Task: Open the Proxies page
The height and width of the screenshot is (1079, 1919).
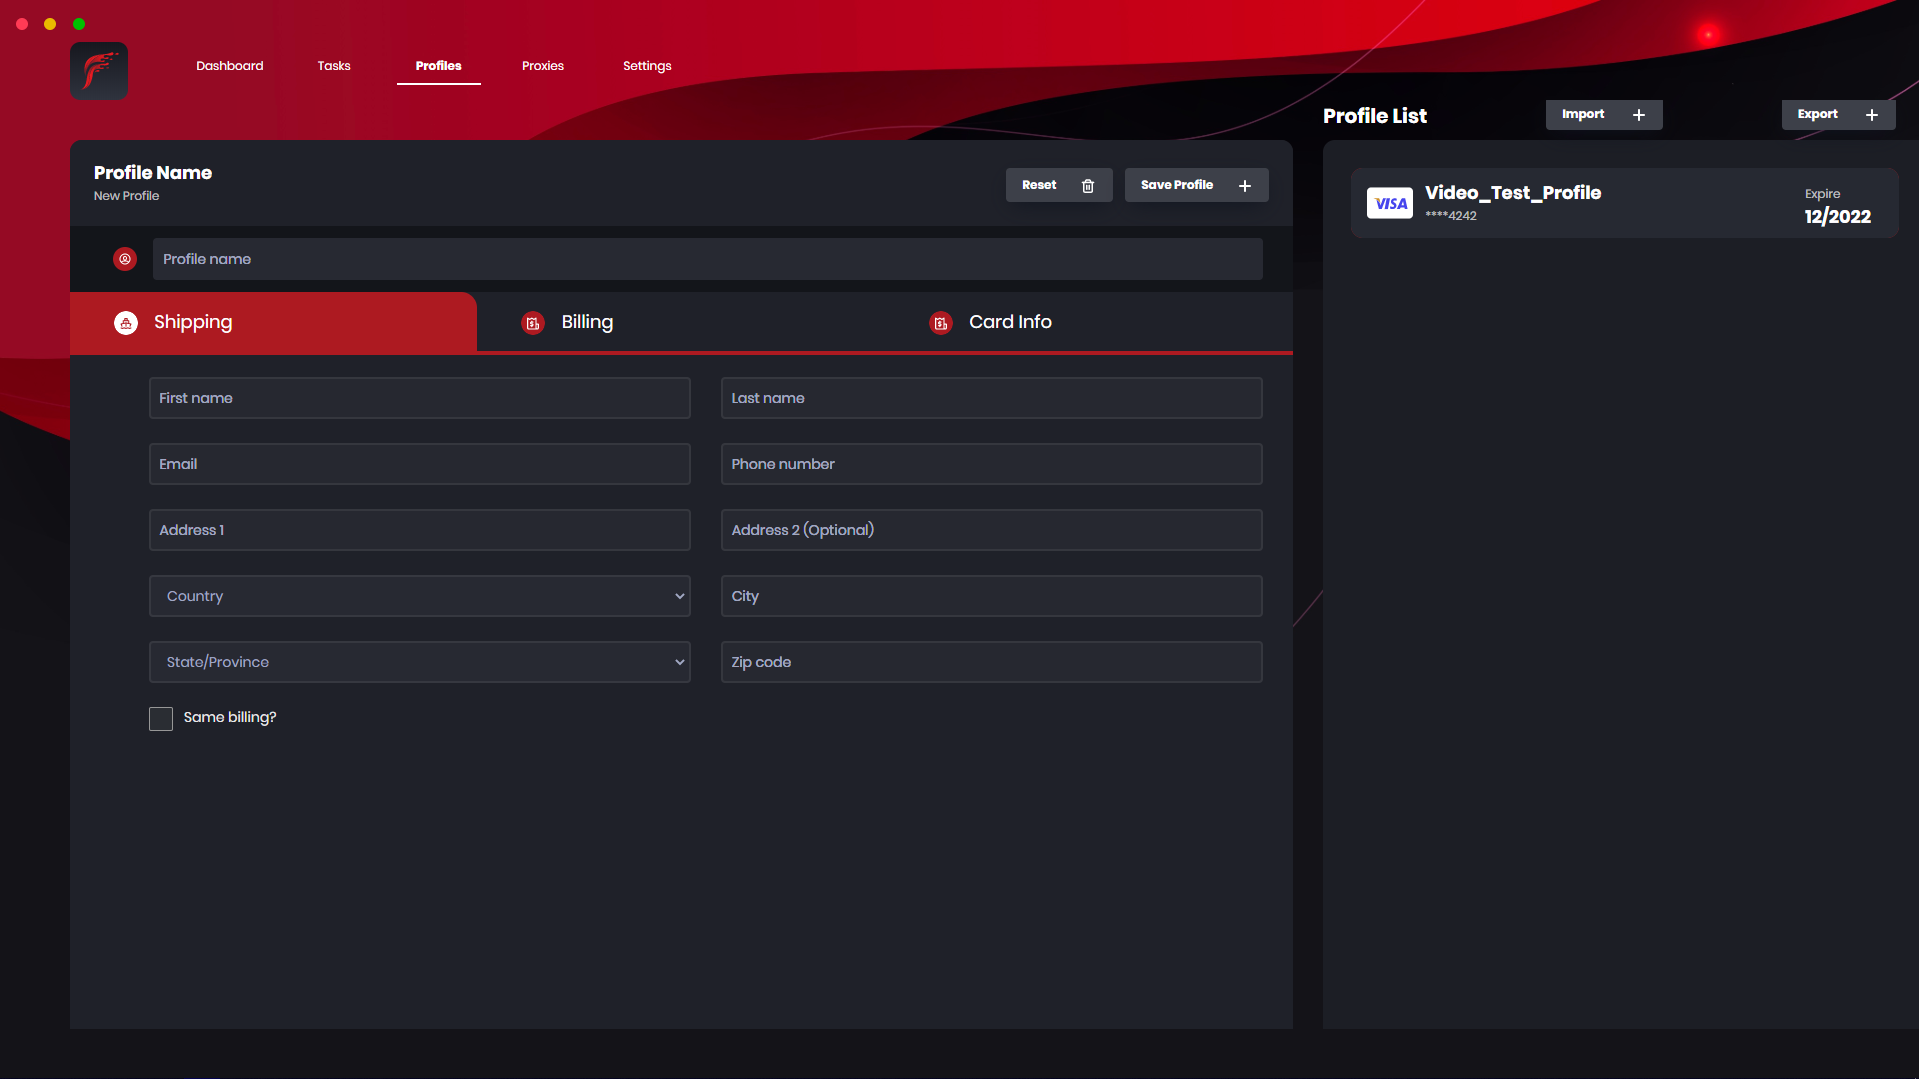Action: click(x=542, y=66)
